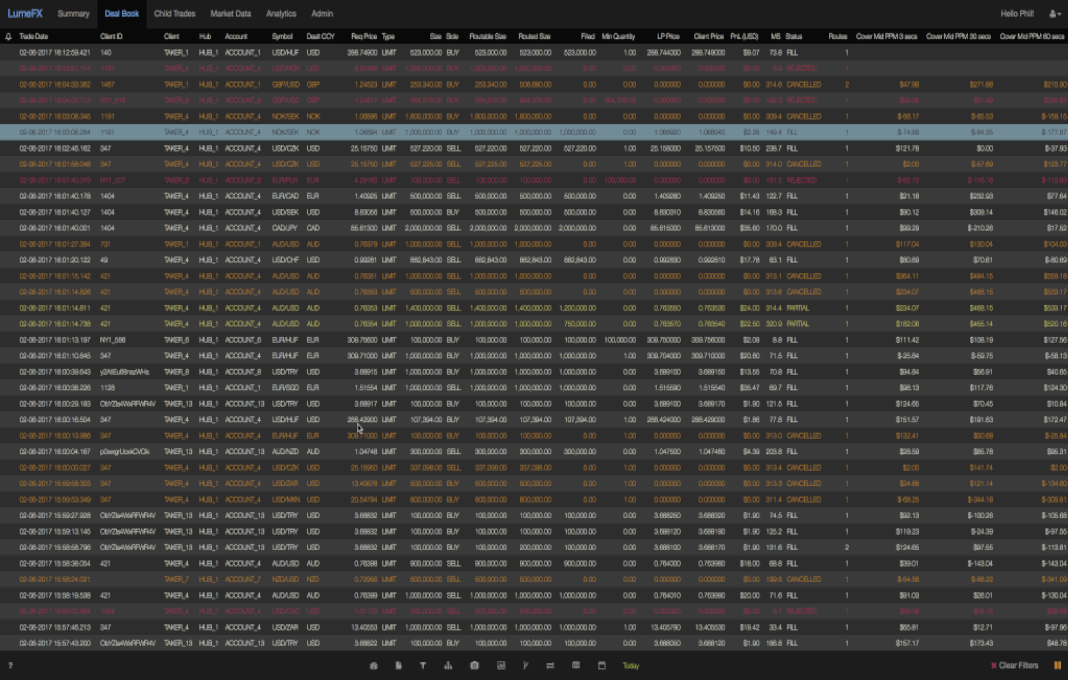Click client ID NY1_507
Image resolution: width=1068 pixels, height=680 pixels.
(x=113, y=180)
